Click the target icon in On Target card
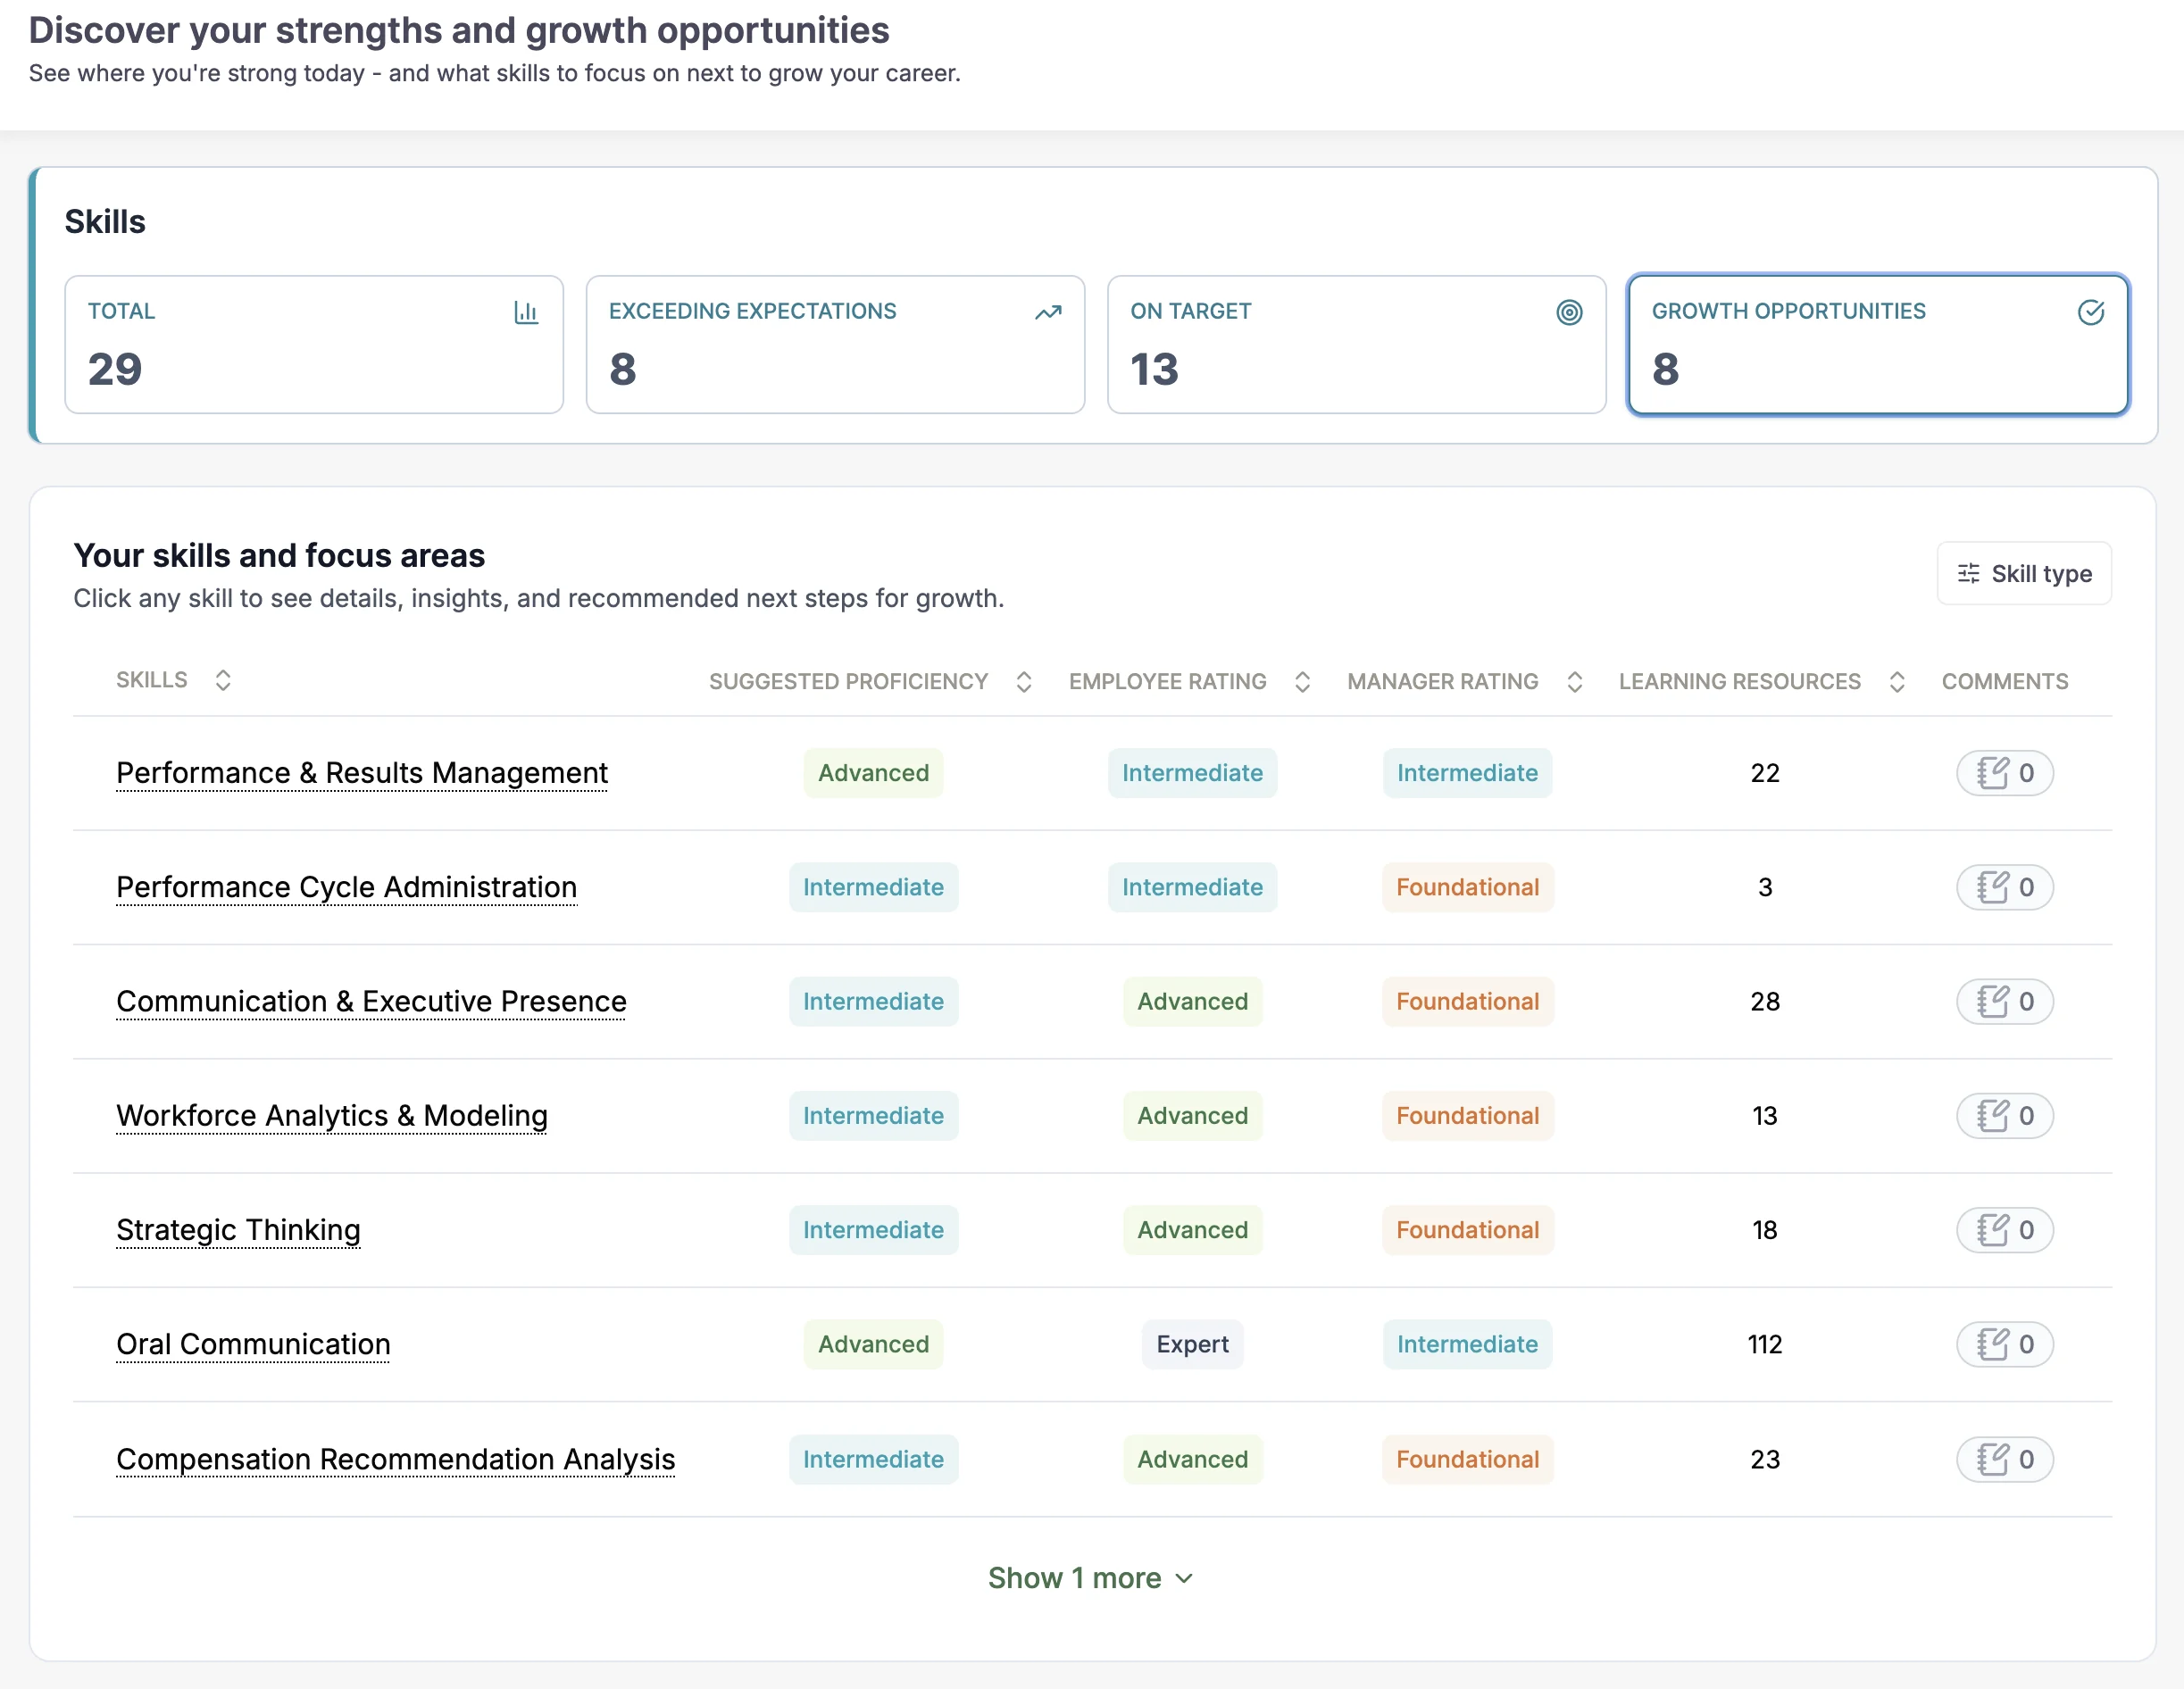Image resolution: width=2184 pixels, height=1689 pixels. click(1569, 312)
